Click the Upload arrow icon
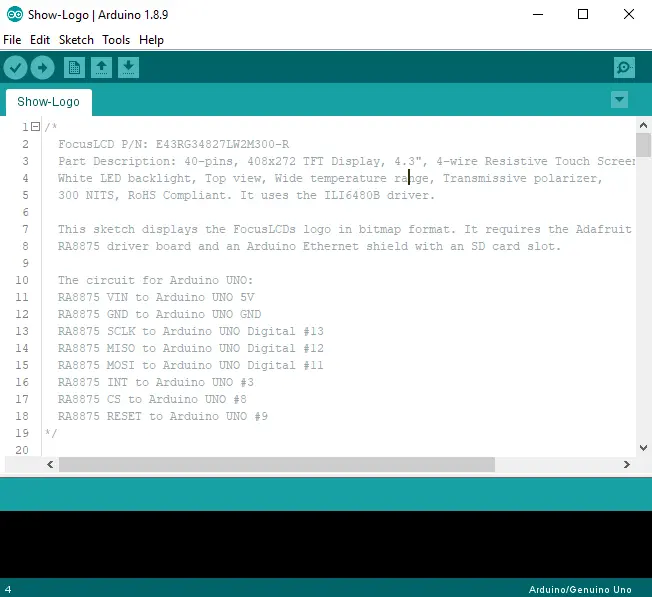 [x=42, y=67]
